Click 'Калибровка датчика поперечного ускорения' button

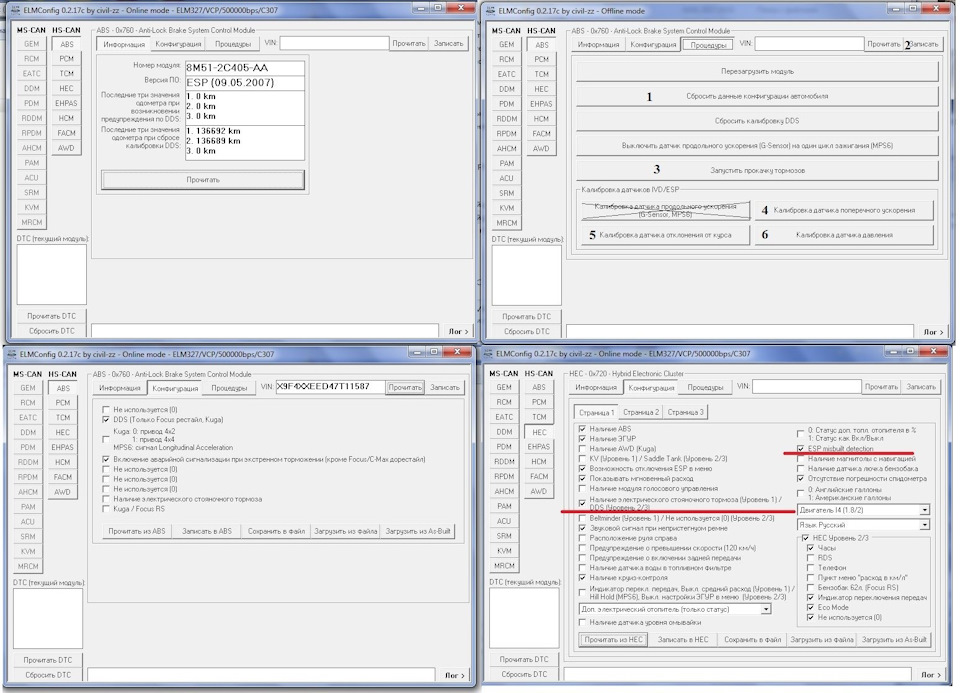tap(844, 210)
